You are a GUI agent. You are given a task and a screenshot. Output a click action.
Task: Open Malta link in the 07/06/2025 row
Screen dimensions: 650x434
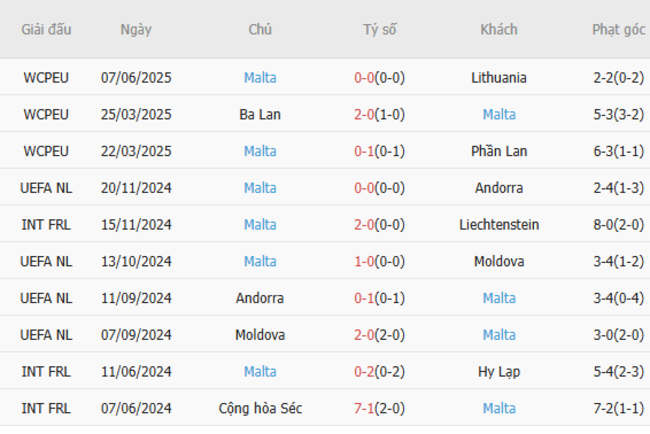pos(260,77)
